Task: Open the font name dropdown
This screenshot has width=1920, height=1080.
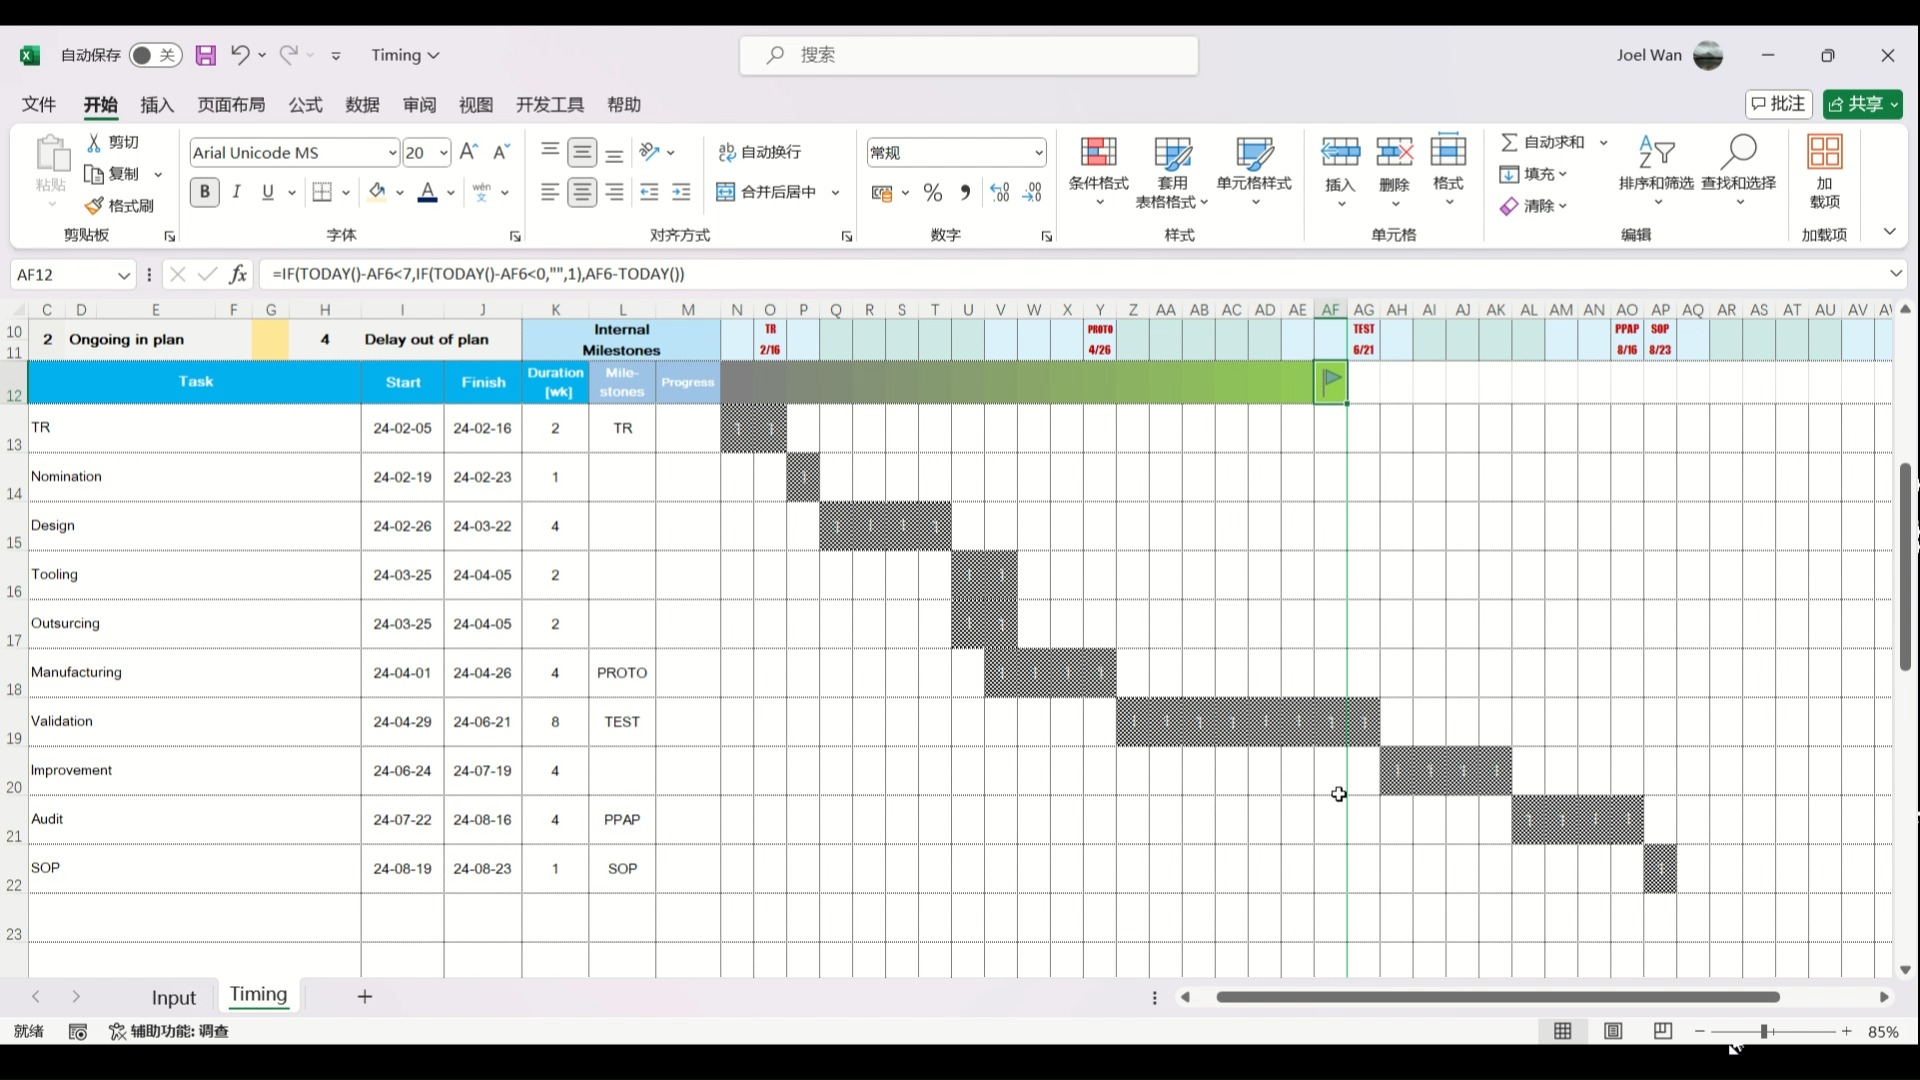Action: [x=392, y=153]
